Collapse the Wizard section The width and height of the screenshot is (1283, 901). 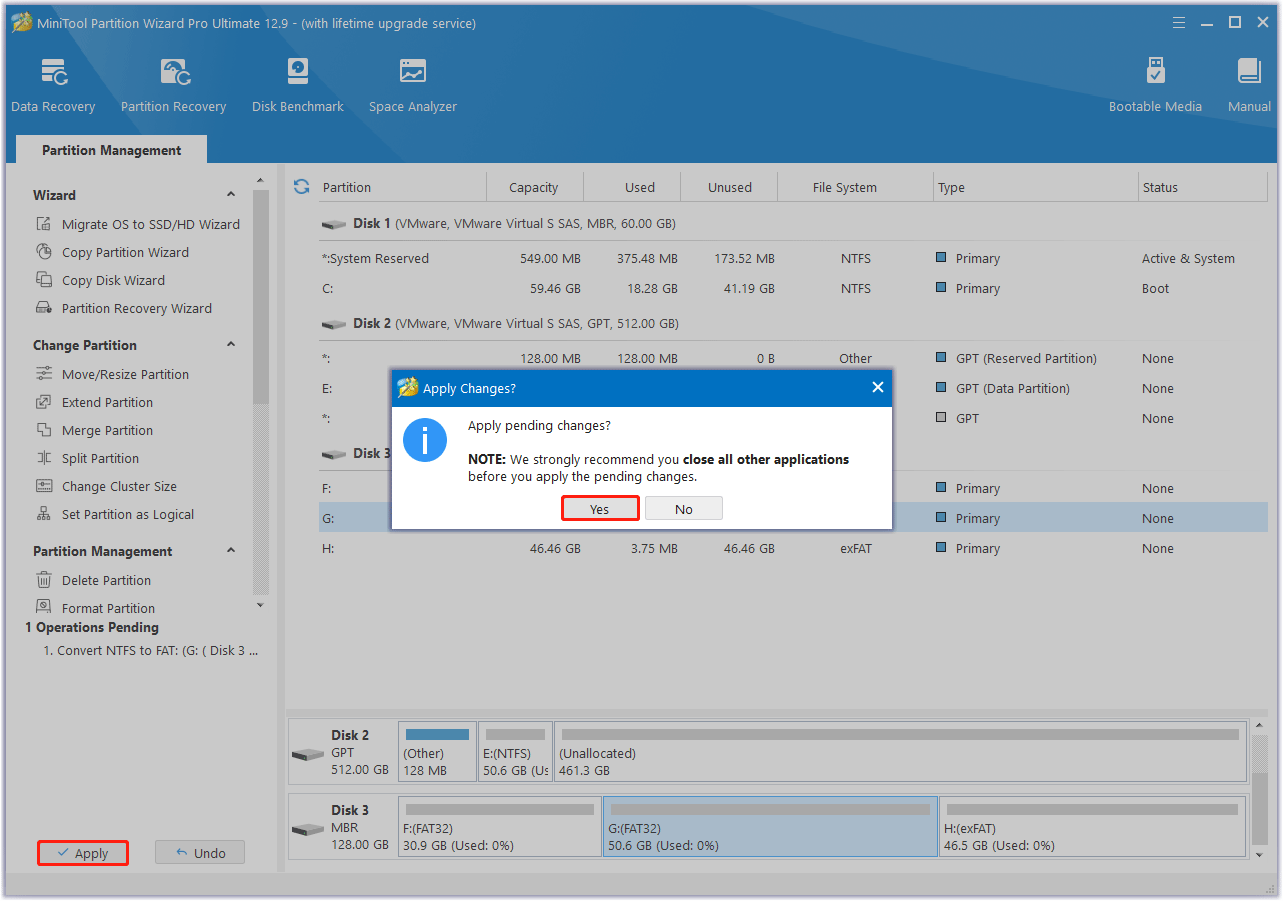(231, 195)
